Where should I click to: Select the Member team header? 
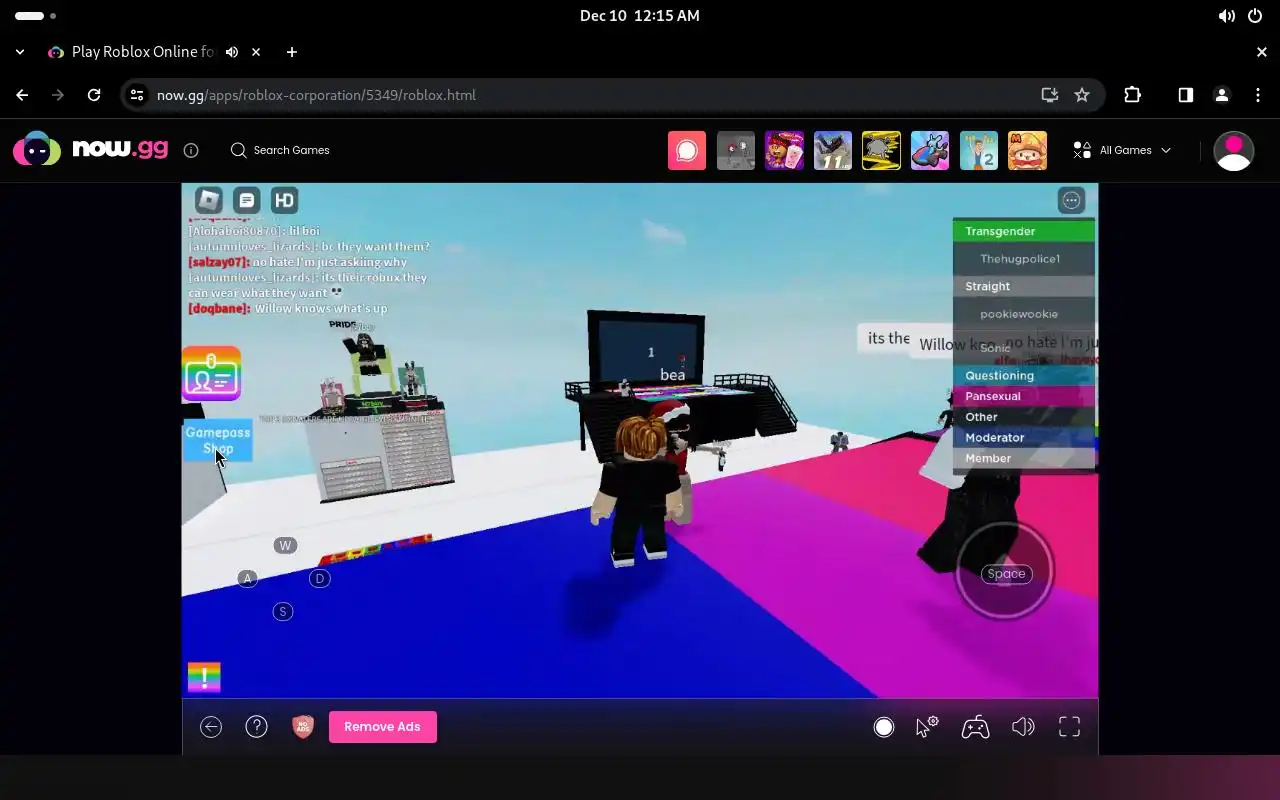point(1024,458)
